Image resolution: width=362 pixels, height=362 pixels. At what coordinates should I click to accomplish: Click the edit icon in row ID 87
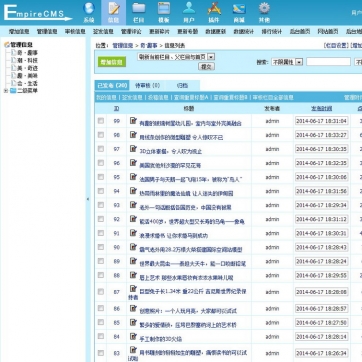pos(133,289)
